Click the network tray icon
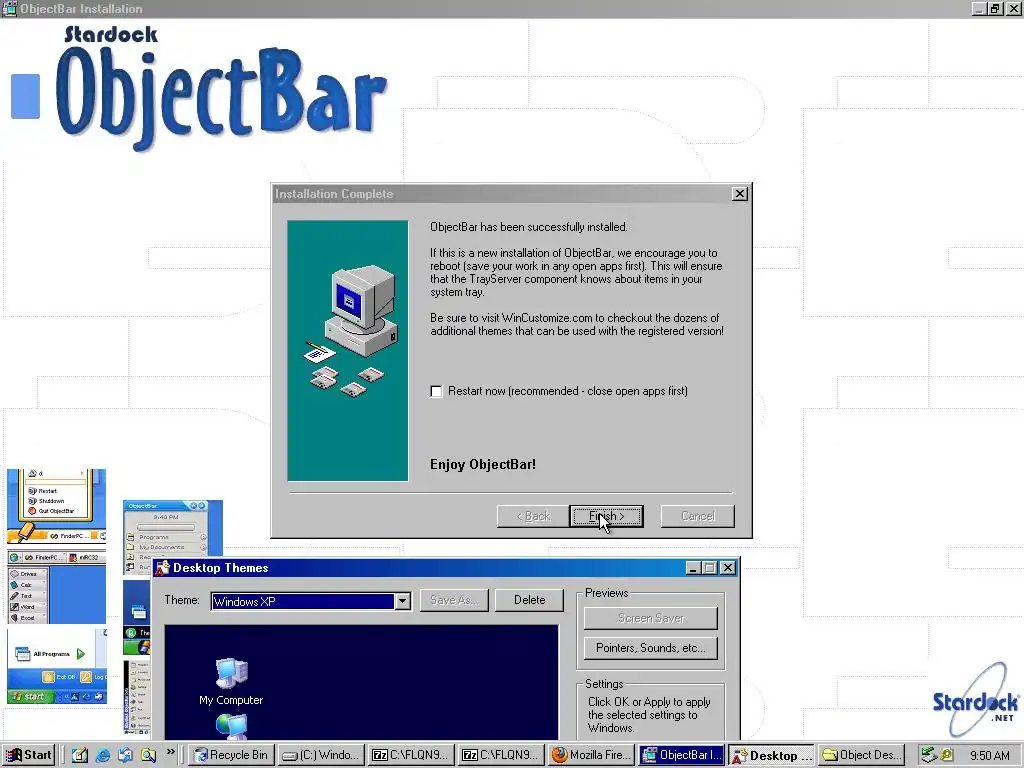The width and height of the screenshot is (1024, 768). pos(928,756)
